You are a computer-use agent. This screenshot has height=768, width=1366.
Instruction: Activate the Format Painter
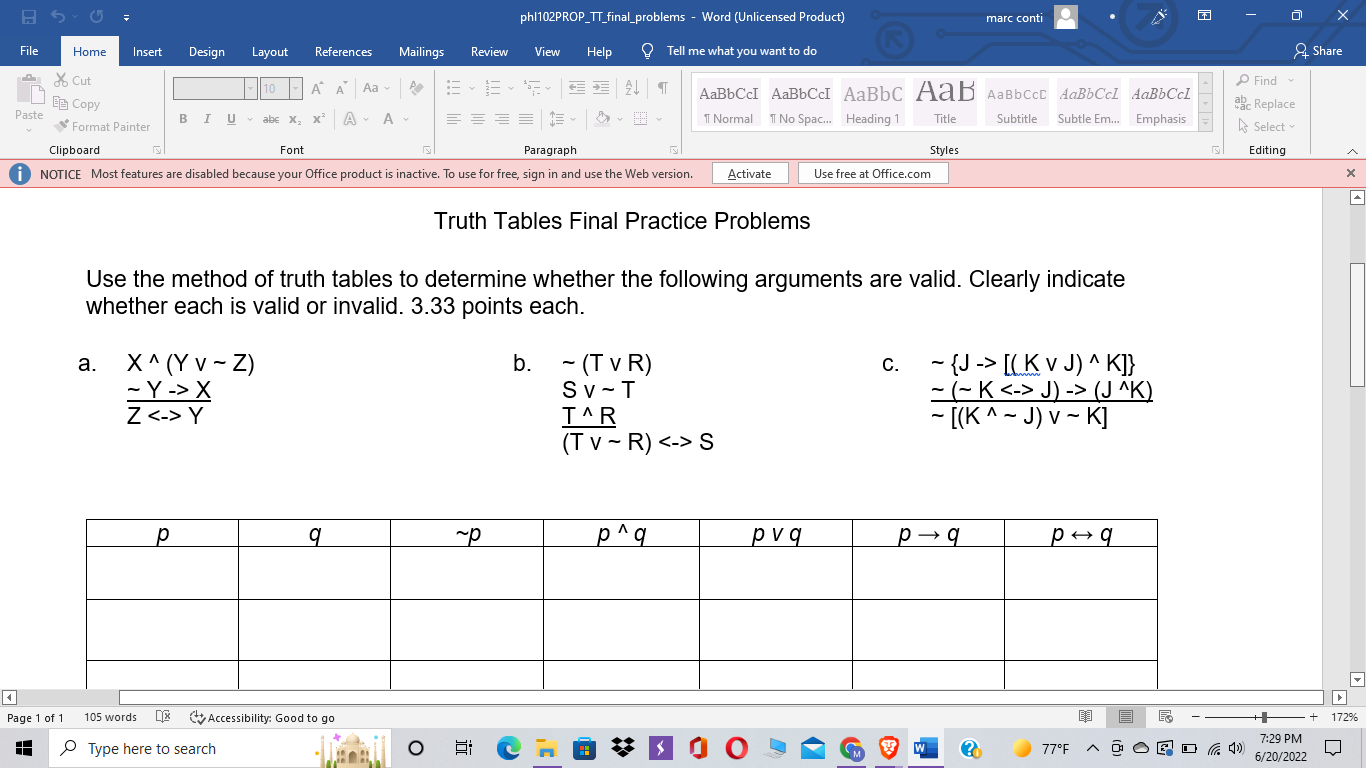point(103,126)
